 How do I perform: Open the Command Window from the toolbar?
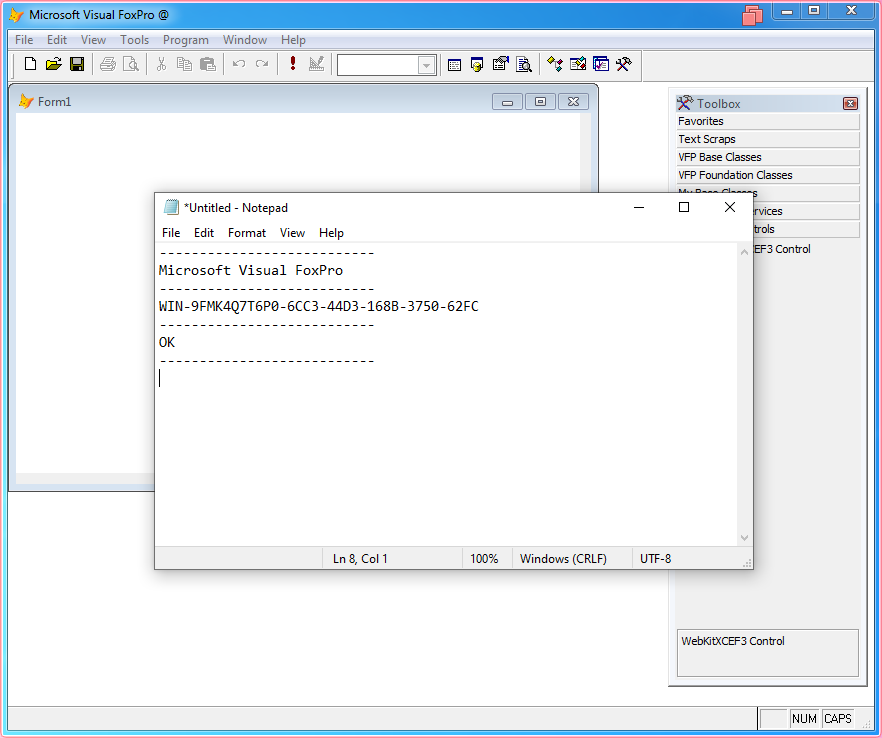(454, 65)
